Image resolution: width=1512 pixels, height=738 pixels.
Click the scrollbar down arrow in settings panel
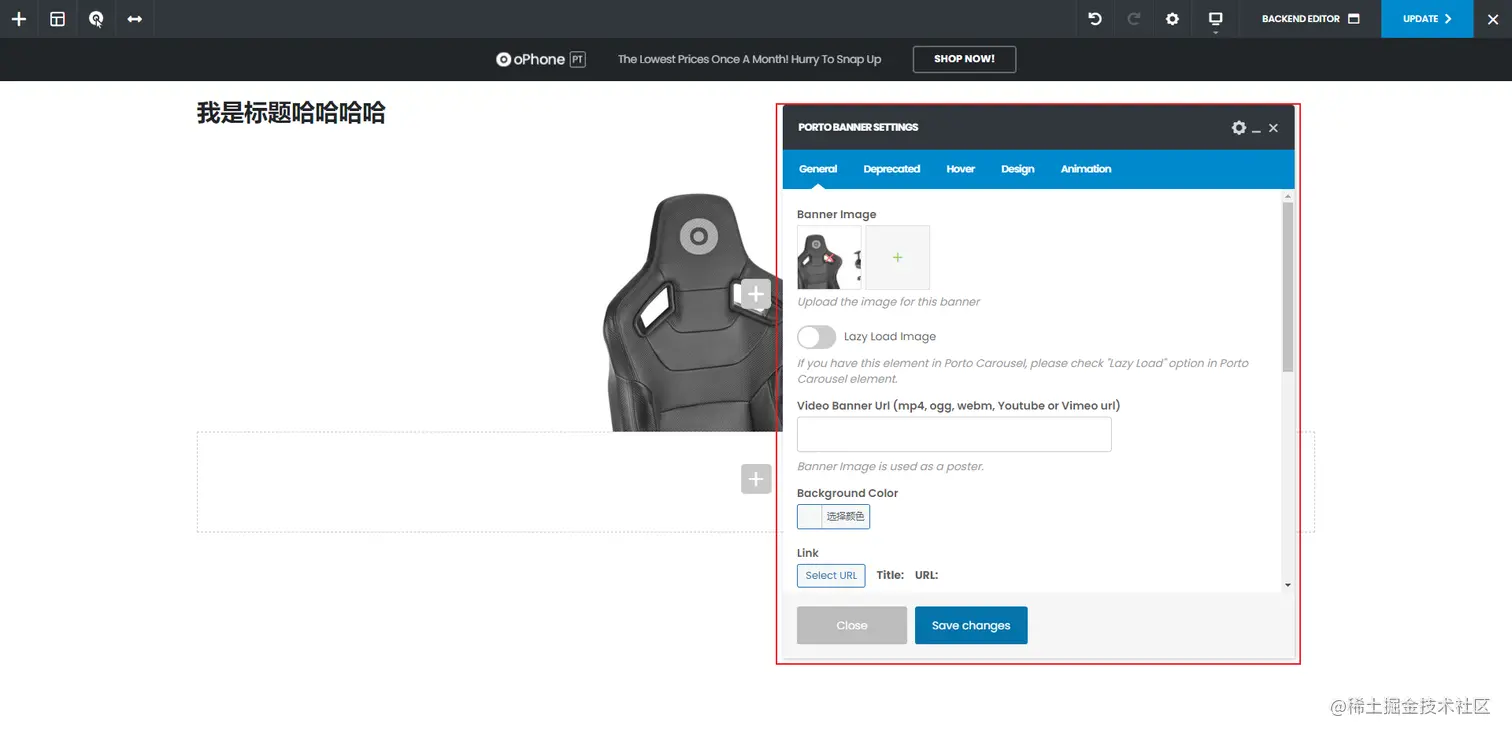(1288, 585)
